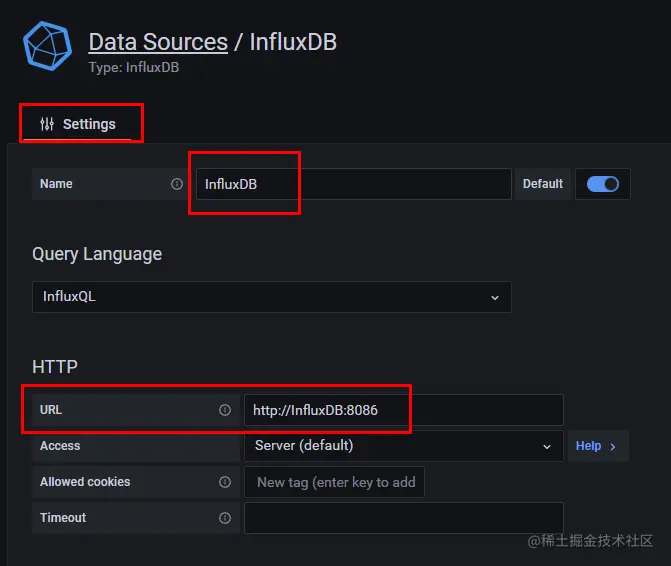The height and width of the screenshot is (566, 671).
Task: Click the Name input field with InfluxDB
Action: [353, 184]
